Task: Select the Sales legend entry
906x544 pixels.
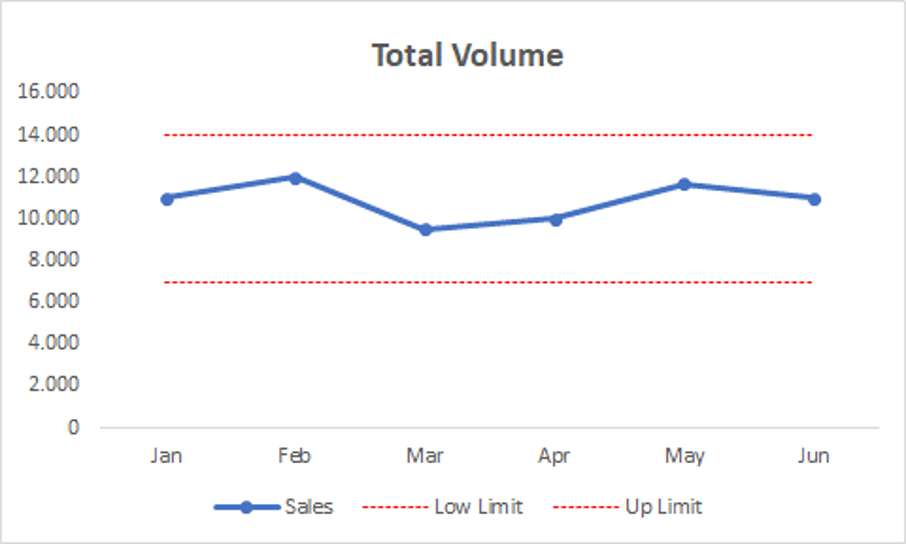Action: pyautogui.click(x=274, y=507)
